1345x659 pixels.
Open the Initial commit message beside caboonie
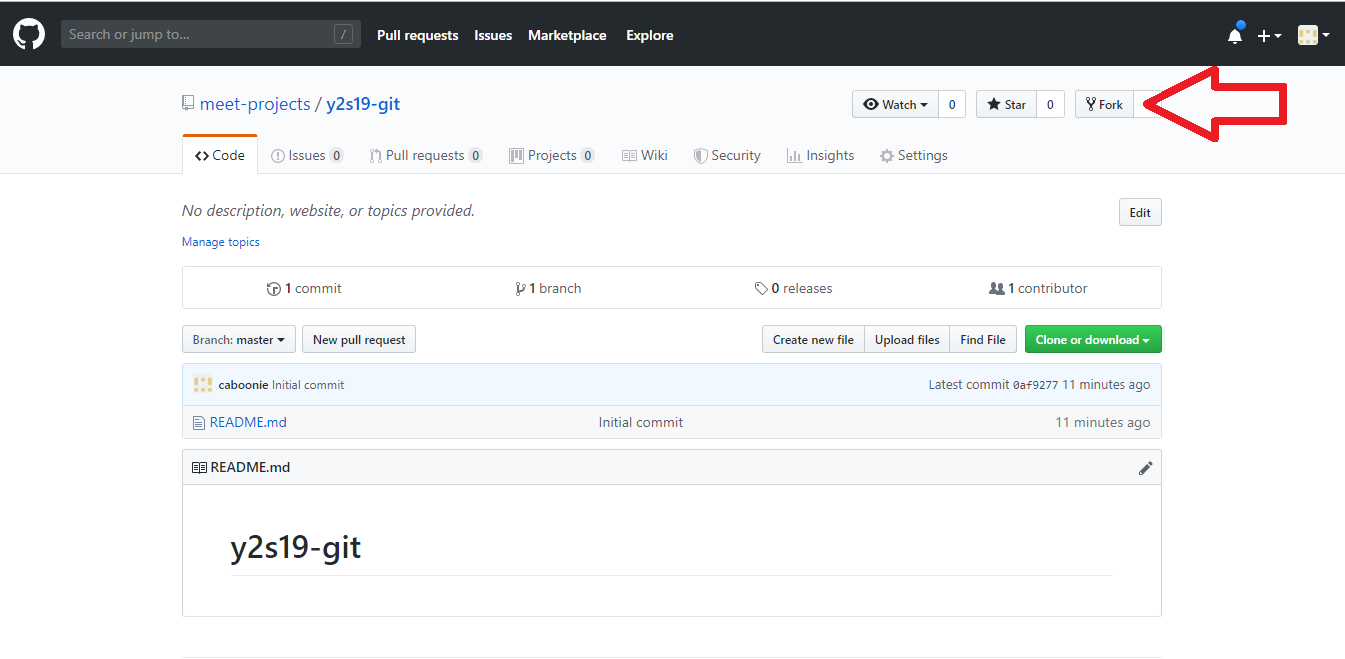click(x=308, y=385)
